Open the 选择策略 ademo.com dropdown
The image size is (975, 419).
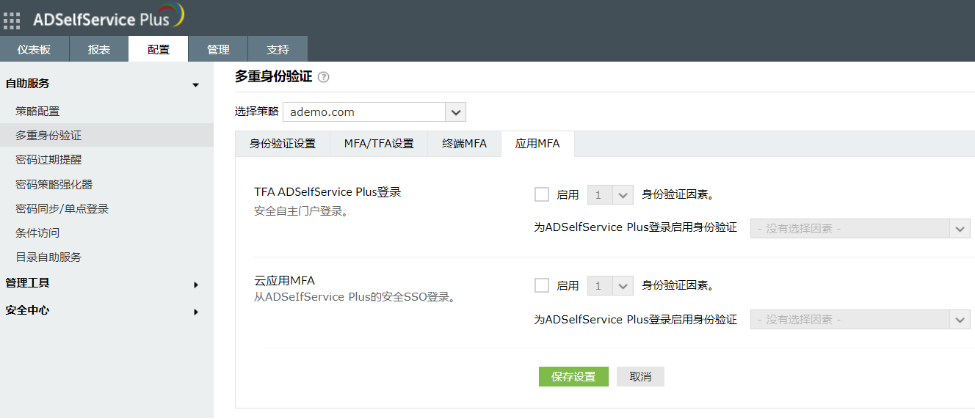374,113
